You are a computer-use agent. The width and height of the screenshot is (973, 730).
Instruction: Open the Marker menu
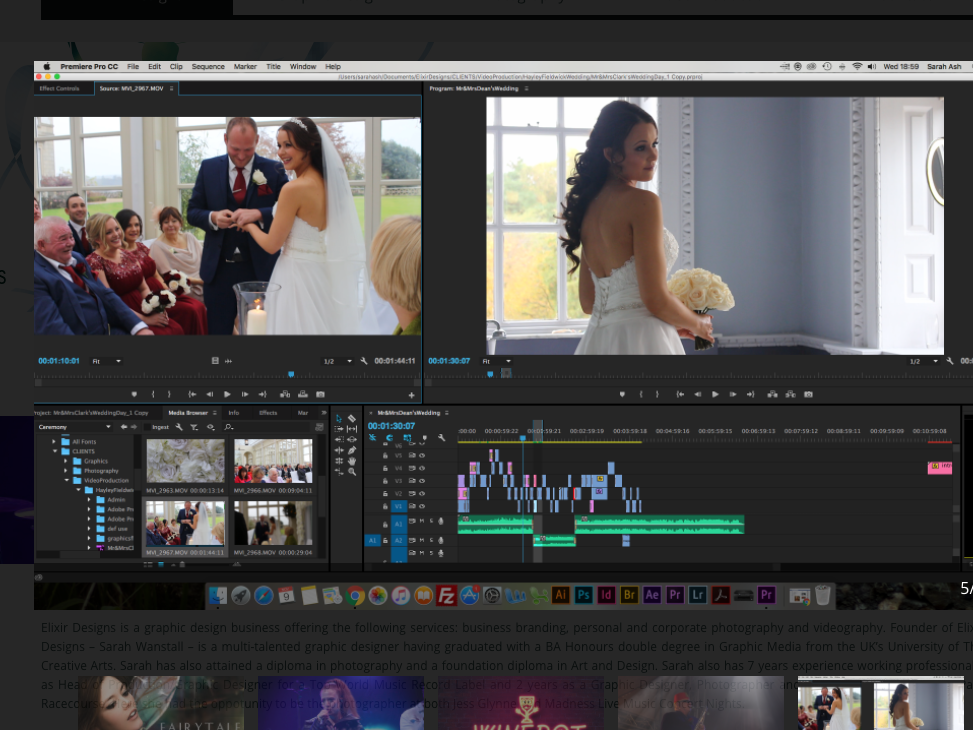245,66
